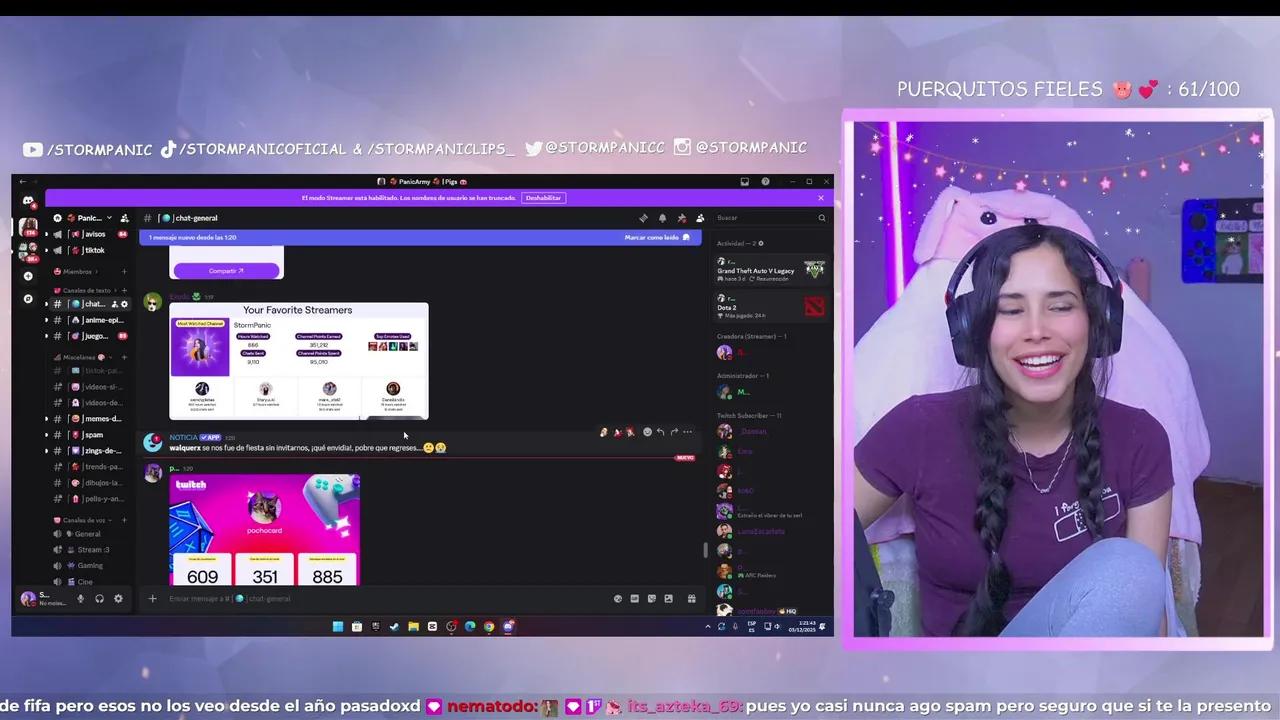Click Deshabilitar streamer mode button
Screen dimensions: 1280x720
[x=543, y=198]
